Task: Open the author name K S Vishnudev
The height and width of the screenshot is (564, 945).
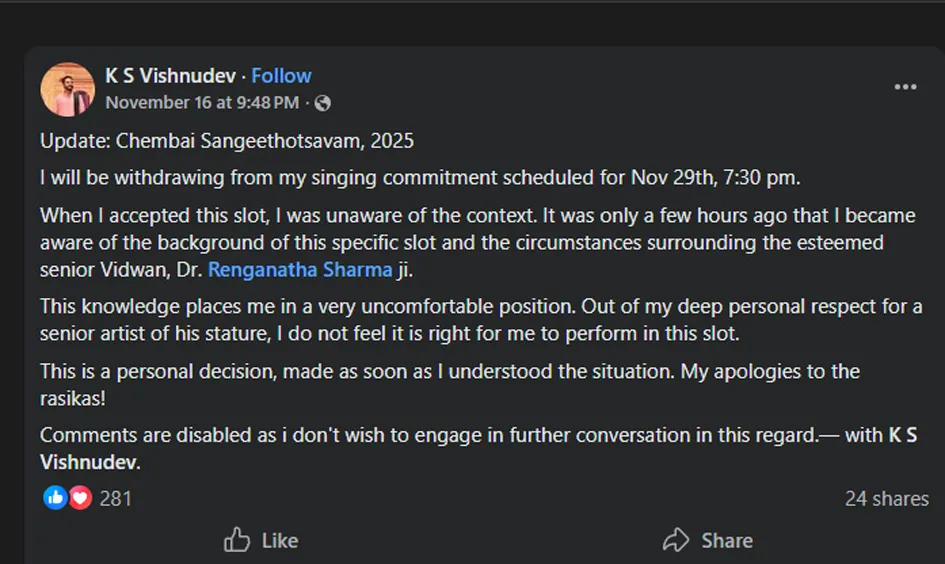Action: [x=172, y=76]
